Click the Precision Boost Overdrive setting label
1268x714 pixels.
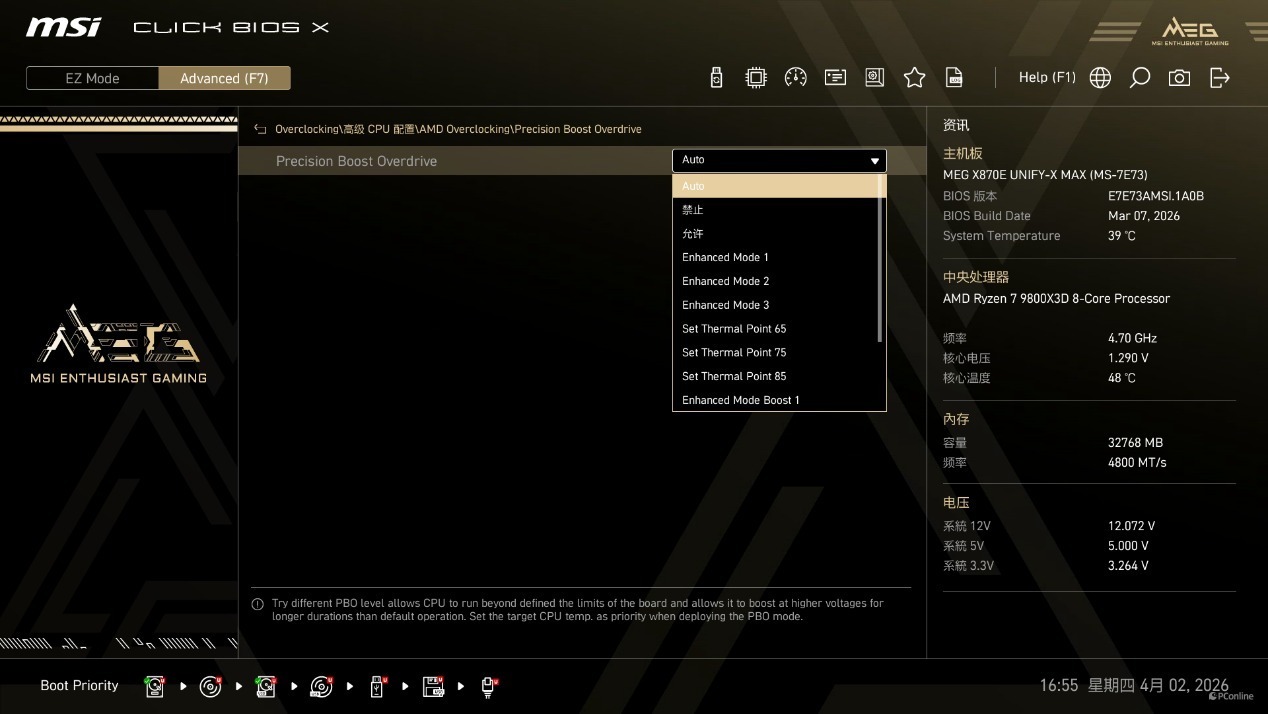[x=356, y=161]
